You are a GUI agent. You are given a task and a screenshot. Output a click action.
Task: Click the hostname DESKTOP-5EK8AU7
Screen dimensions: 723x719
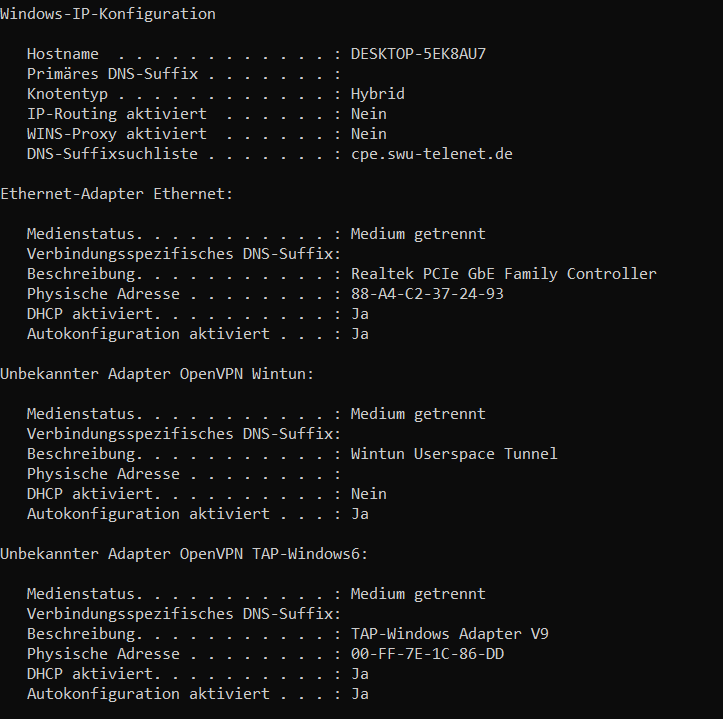(418, 54)
